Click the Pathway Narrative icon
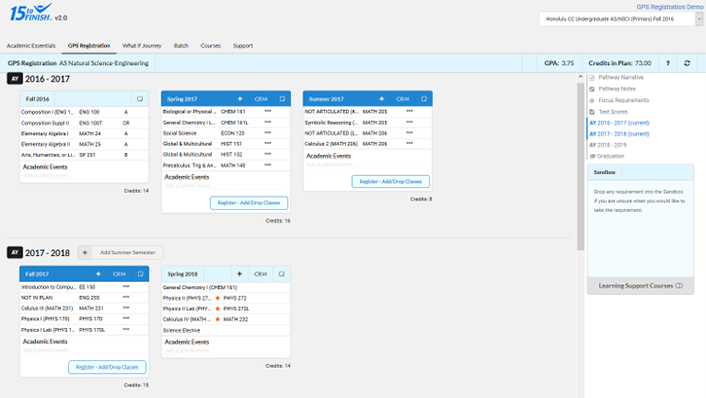706x398 pixels. 593,77
